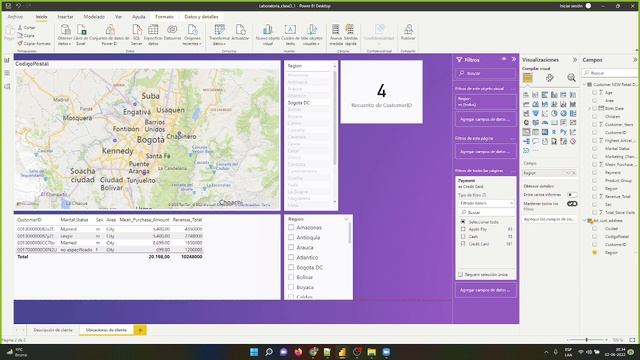Image resolution: width=640 pixels, height=360 pixels.
Task: Open the Model view from left sidebar
Action: (7, 87)
